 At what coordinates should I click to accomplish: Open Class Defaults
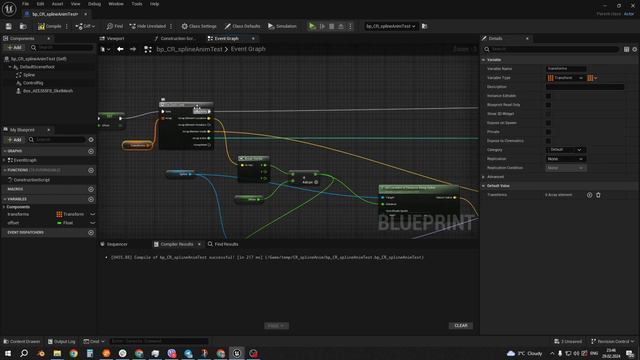tap(242, 26)
